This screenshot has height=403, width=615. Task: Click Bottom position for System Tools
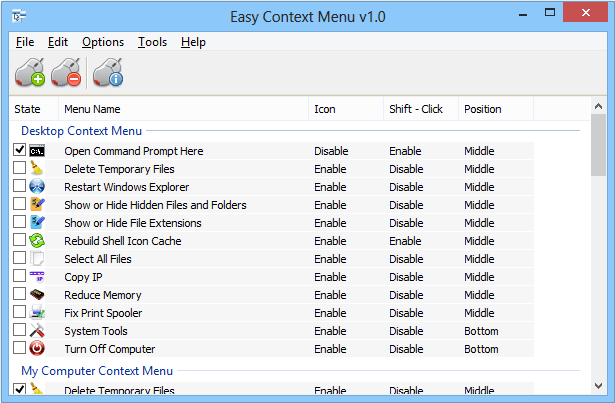point(481,331)
